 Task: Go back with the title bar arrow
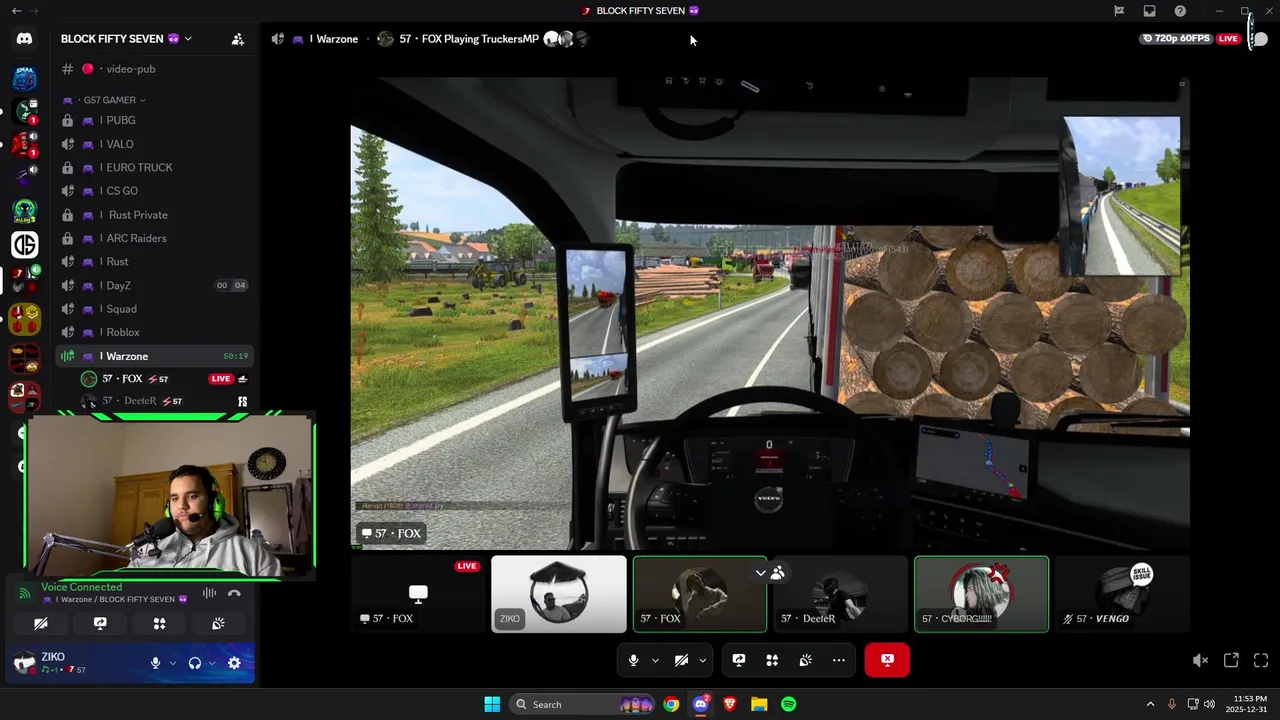(x=16, y=11)
